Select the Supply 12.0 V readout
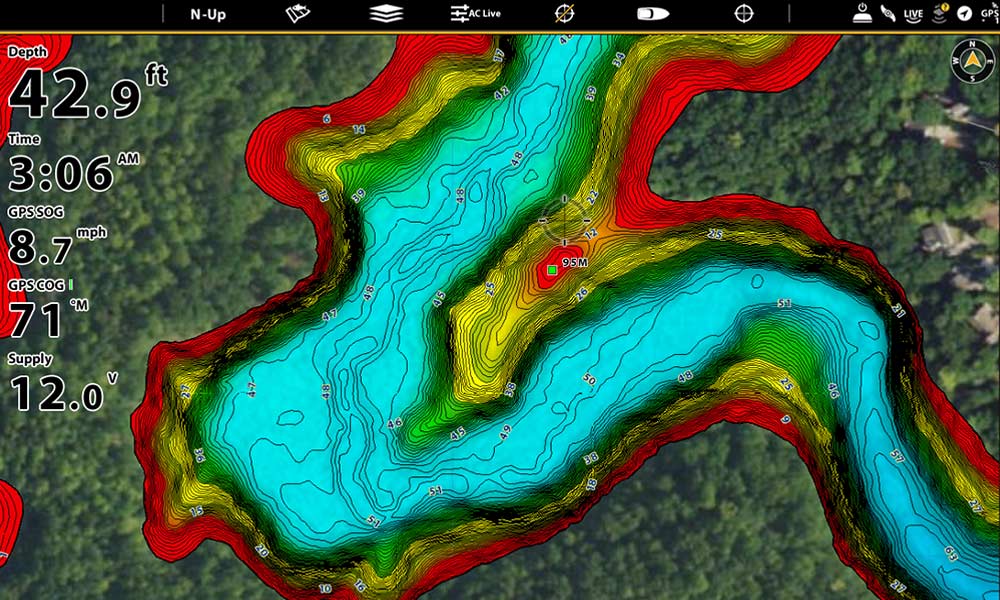The width and height of the screenshot is (1000, 600). tap(62, 381)
